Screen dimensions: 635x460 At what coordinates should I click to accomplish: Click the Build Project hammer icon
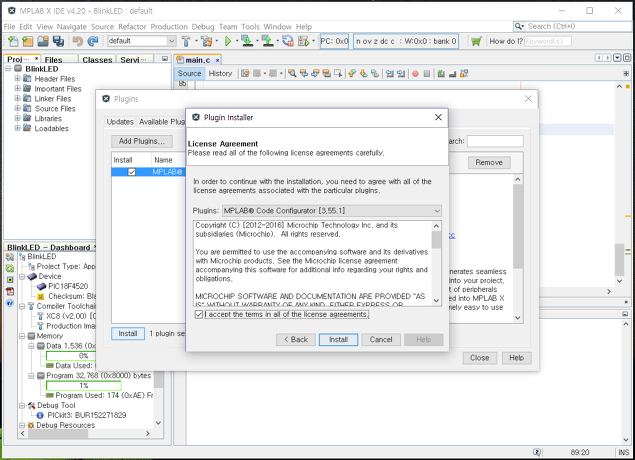186,41
